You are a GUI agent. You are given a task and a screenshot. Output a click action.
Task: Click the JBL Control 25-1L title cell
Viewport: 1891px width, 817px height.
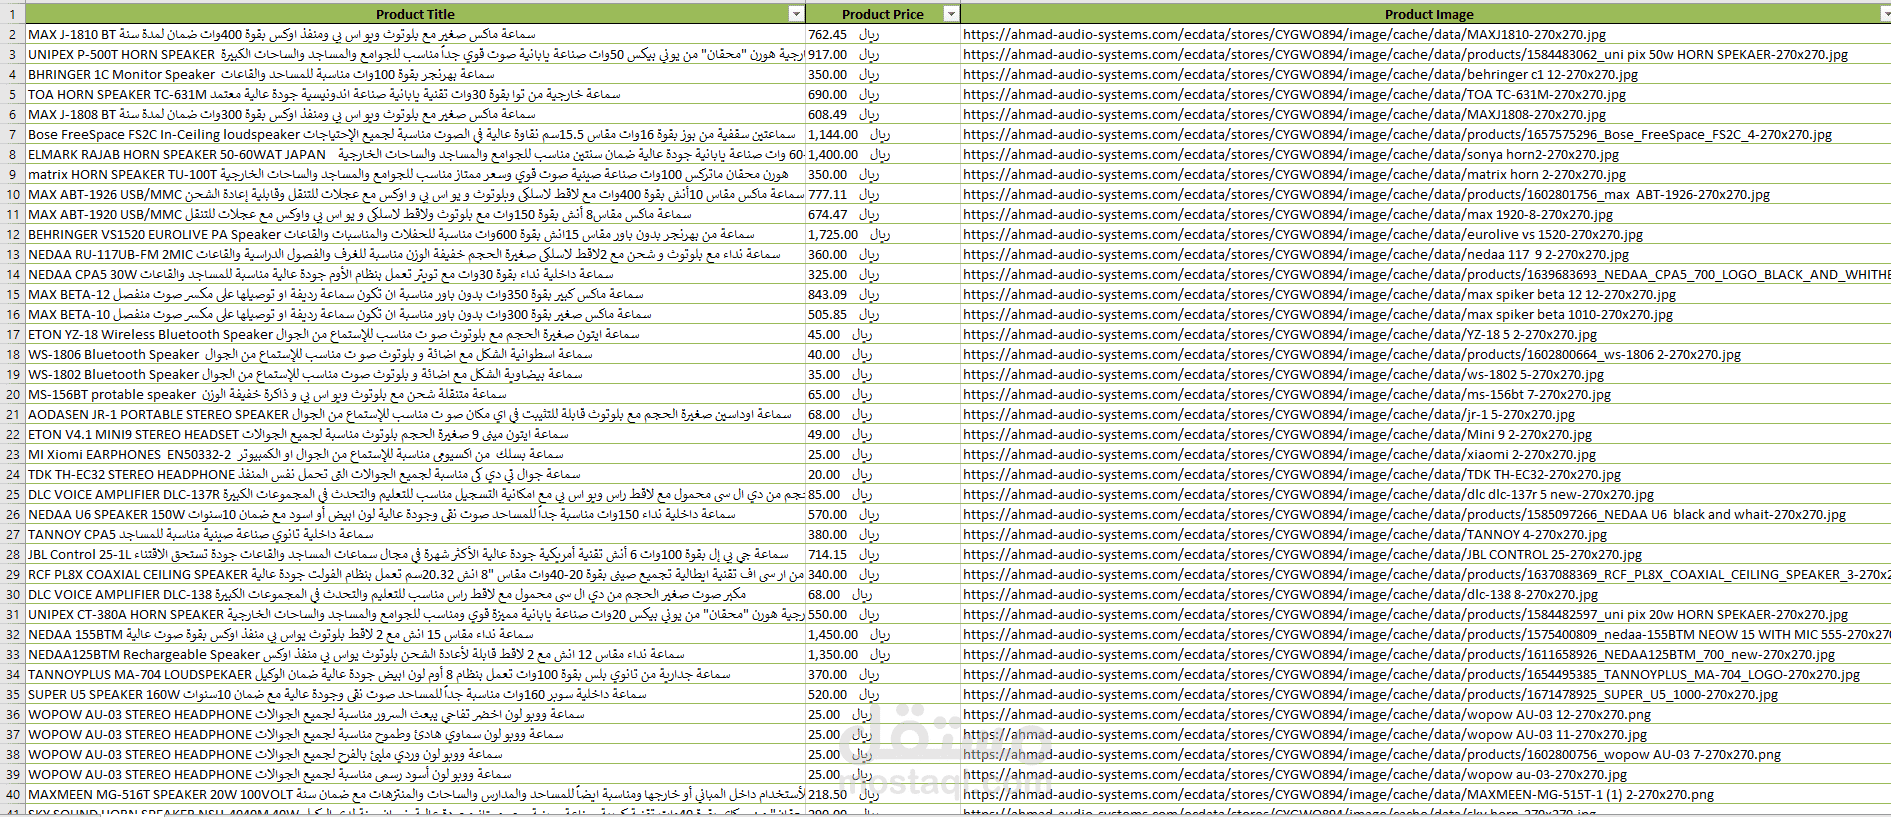pos(415,554)
